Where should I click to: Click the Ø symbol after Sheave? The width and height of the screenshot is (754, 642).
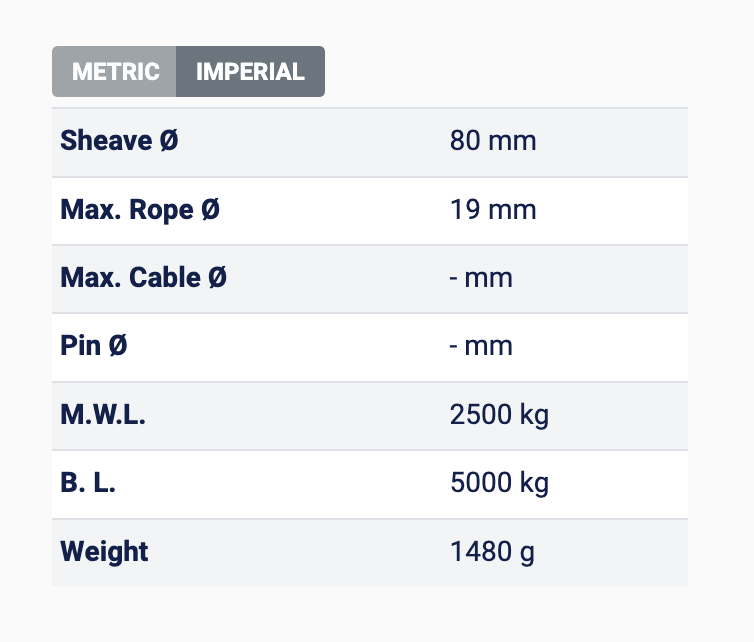tap(169, 141)
